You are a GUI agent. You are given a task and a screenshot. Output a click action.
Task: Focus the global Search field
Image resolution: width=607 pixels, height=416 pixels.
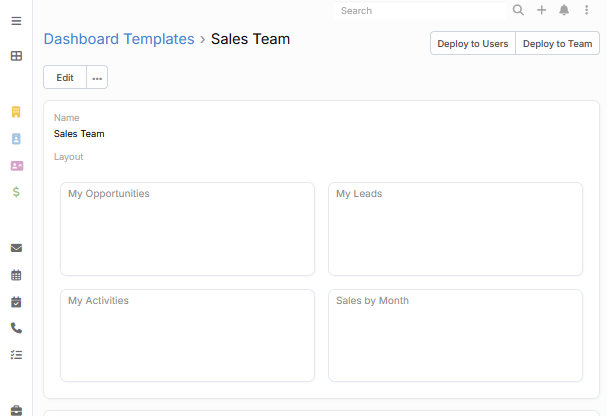(422, 11)
